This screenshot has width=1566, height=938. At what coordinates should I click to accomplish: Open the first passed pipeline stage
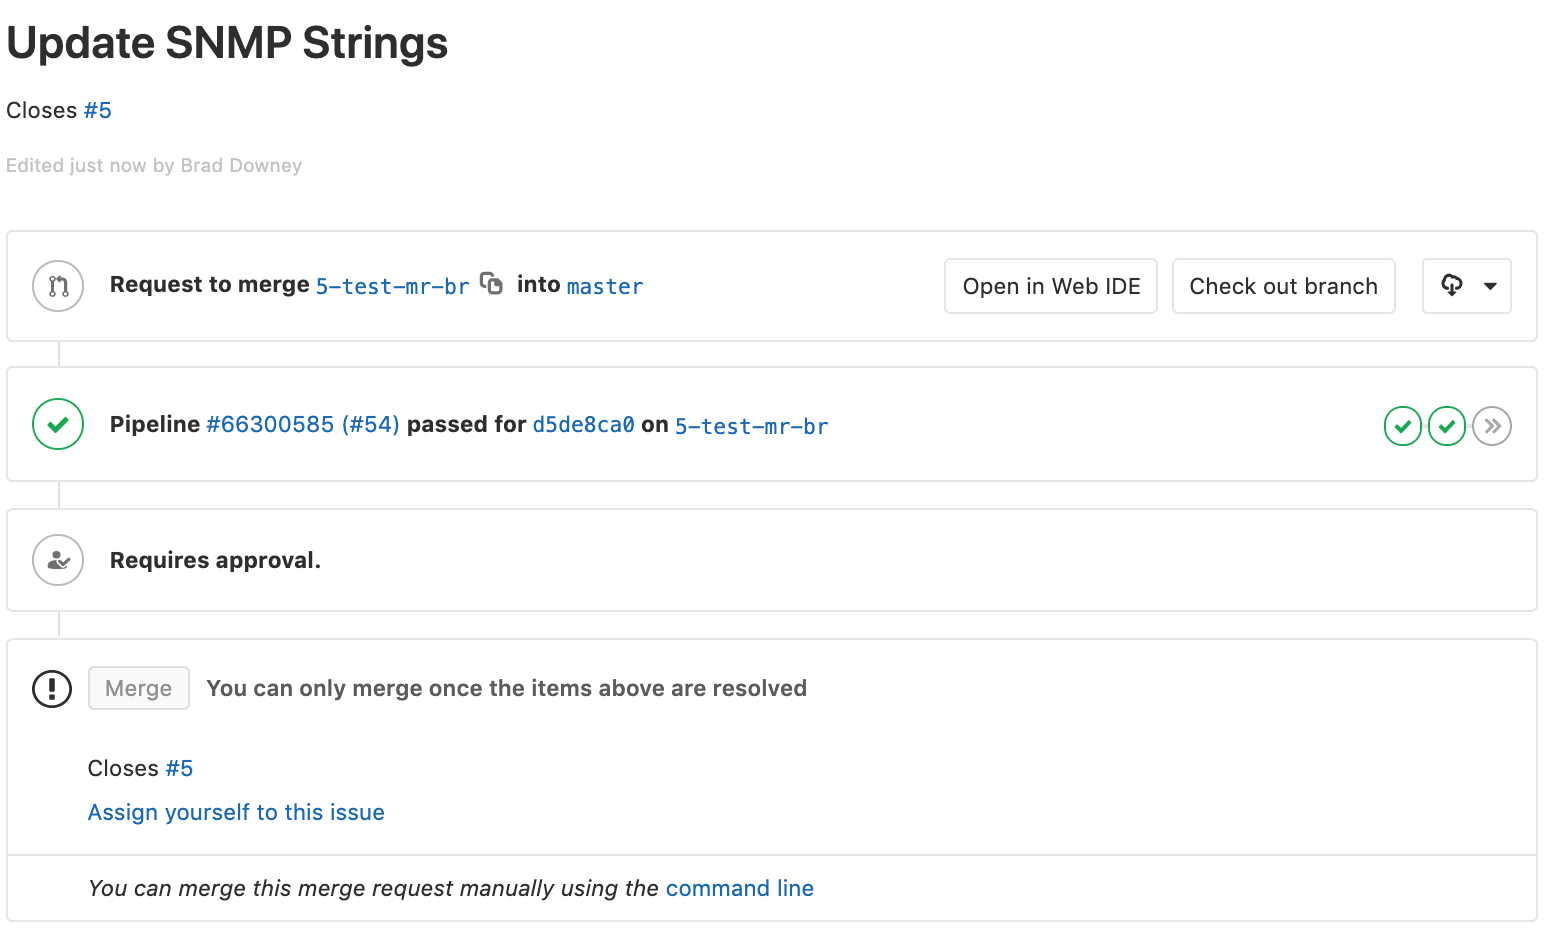(1403, 426)
